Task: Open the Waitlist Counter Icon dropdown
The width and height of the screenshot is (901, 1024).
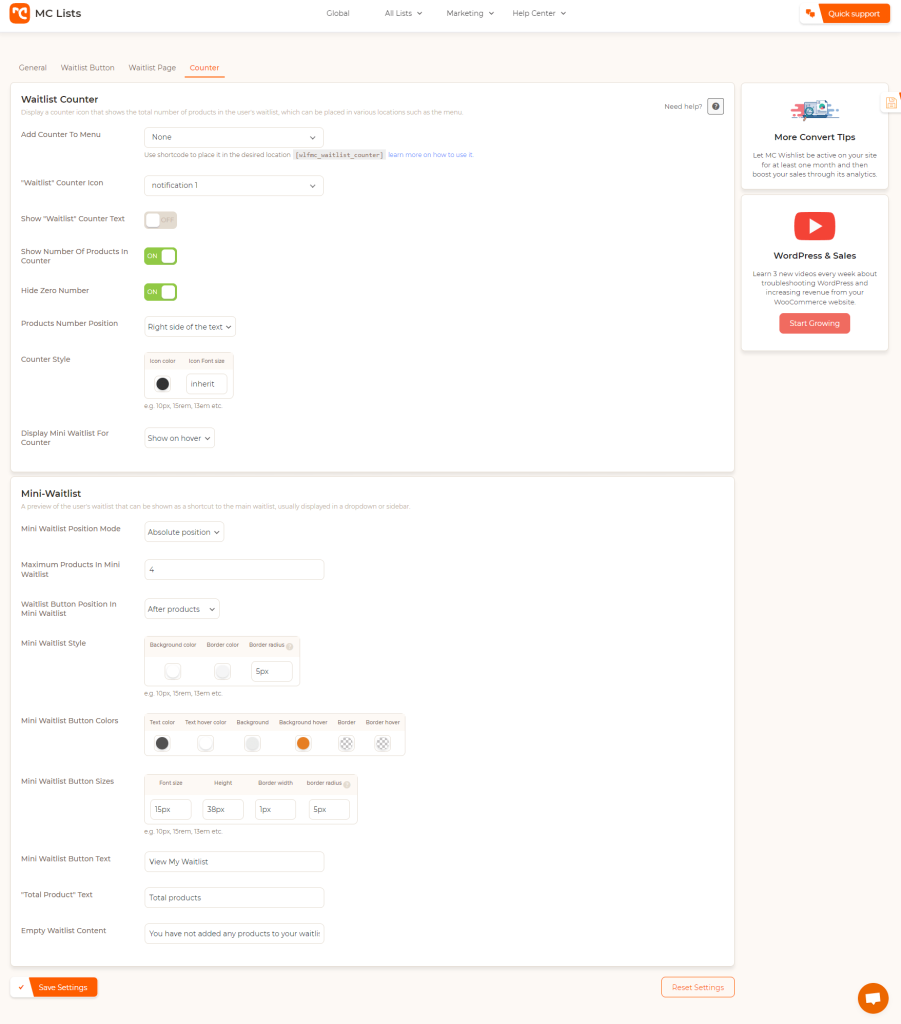Action: click(x=234, y=185)
